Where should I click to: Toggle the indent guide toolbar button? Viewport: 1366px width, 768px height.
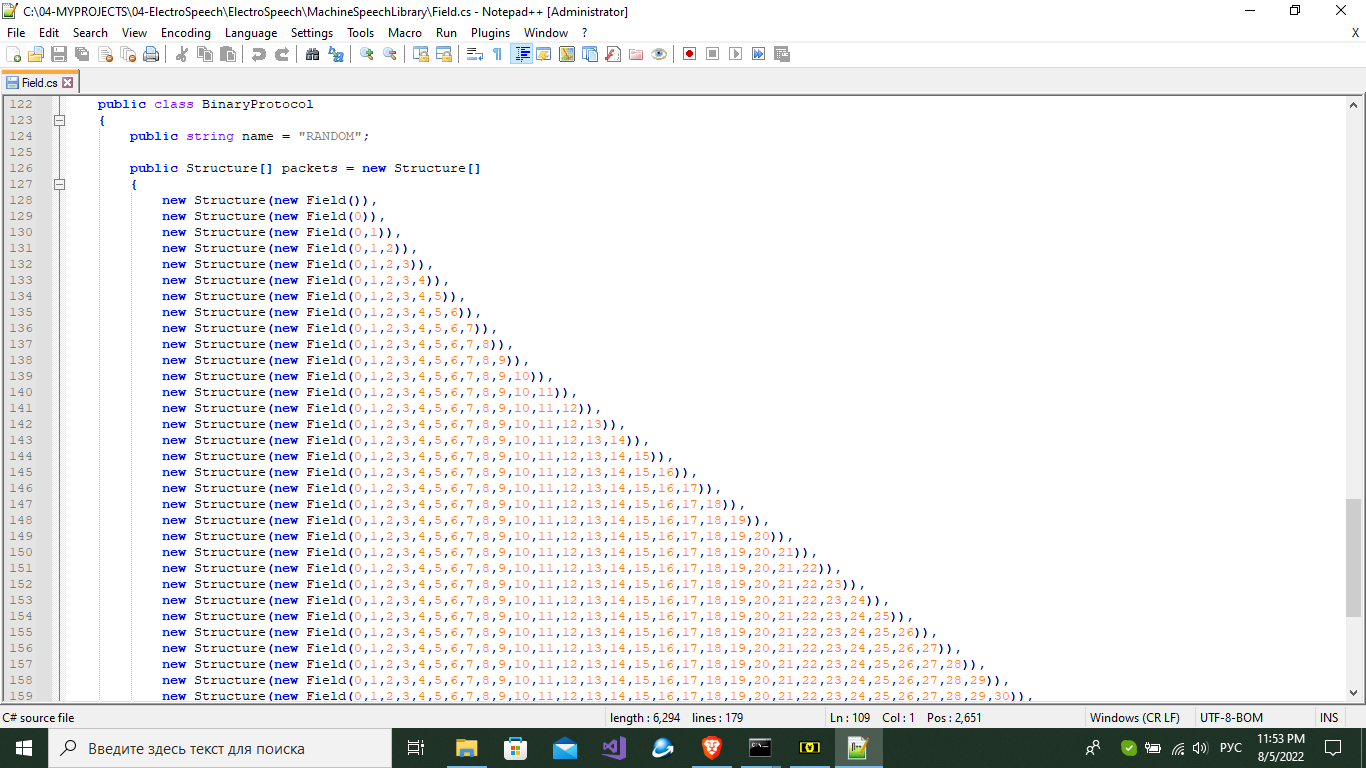pyautogui.click(x=522, y=54)
